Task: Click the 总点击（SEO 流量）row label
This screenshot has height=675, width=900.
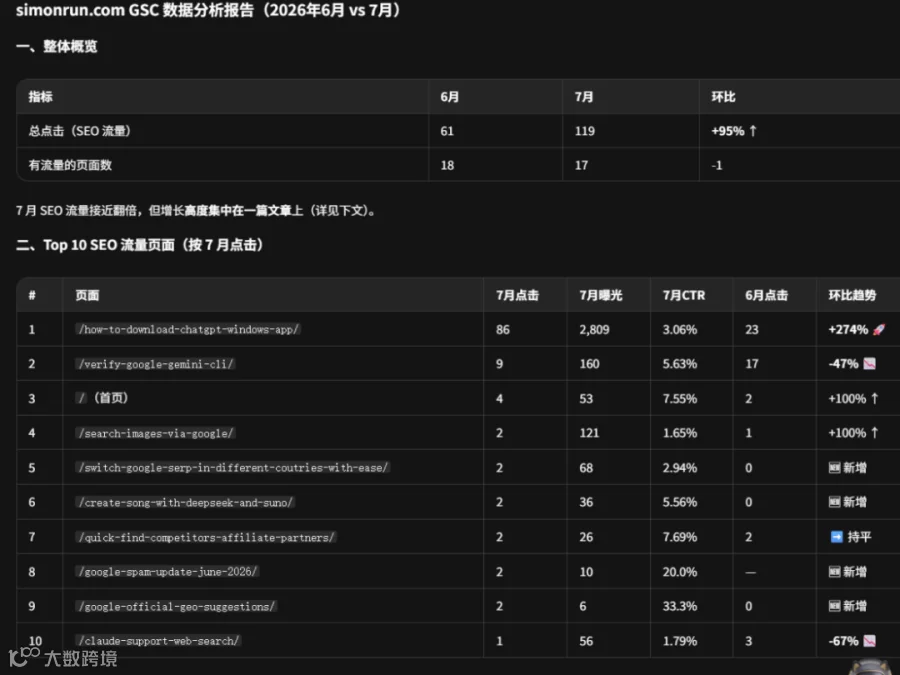Action: 80,131
